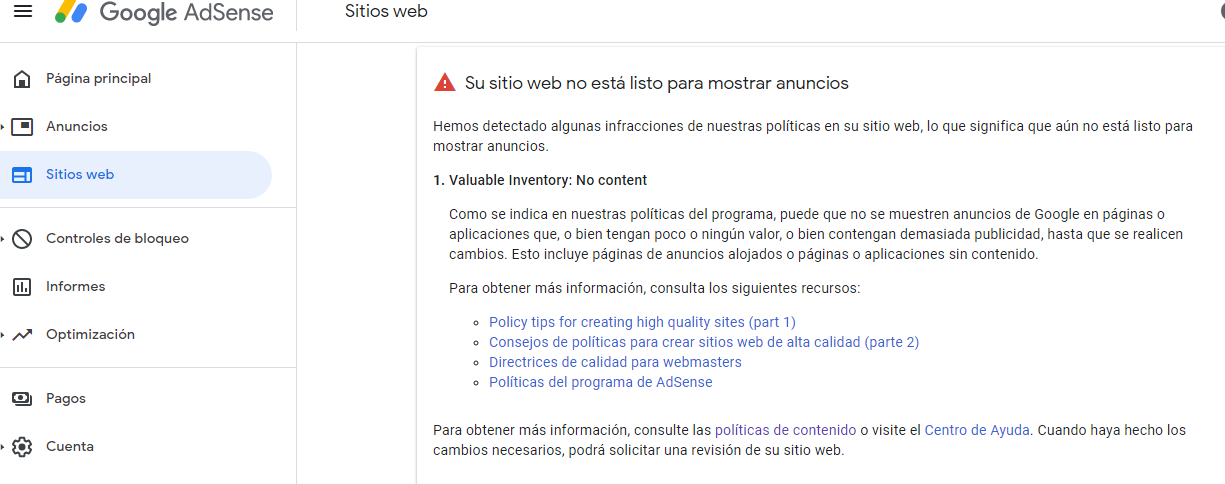
Task: Click the Sitios web page title
Action: (386, 12)
